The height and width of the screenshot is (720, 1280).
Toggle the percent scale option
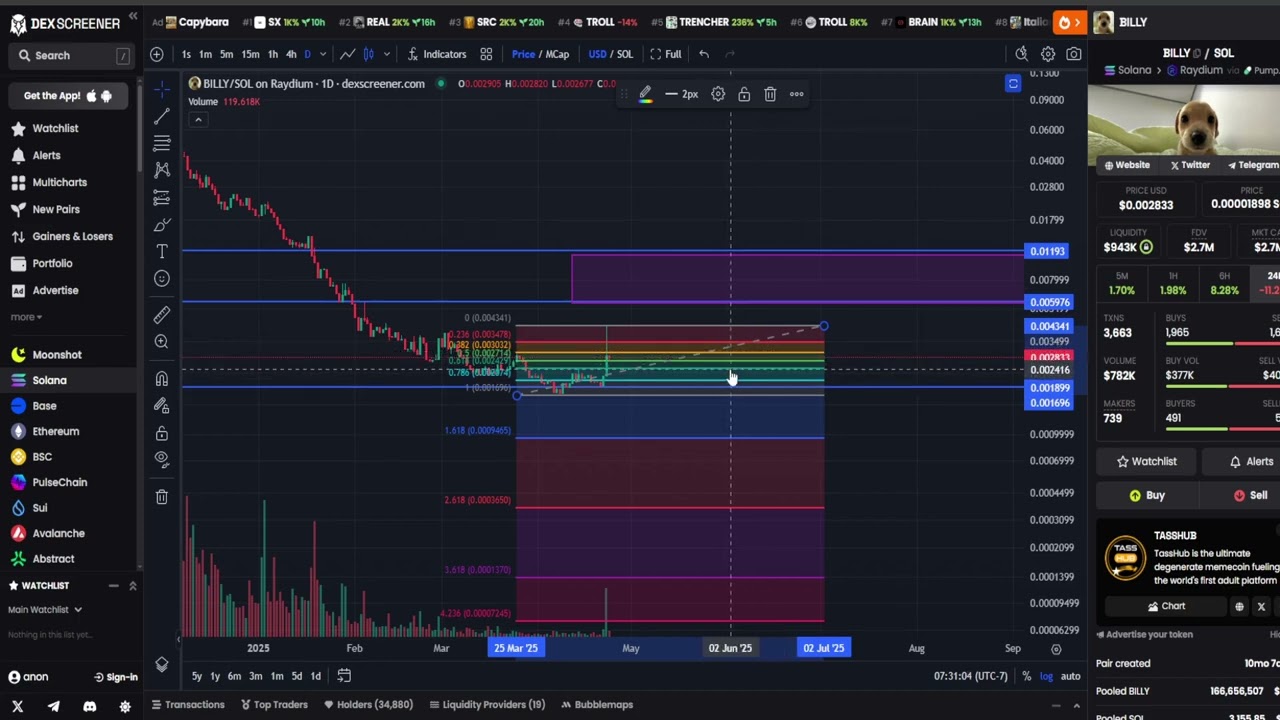pos(1026,676)
